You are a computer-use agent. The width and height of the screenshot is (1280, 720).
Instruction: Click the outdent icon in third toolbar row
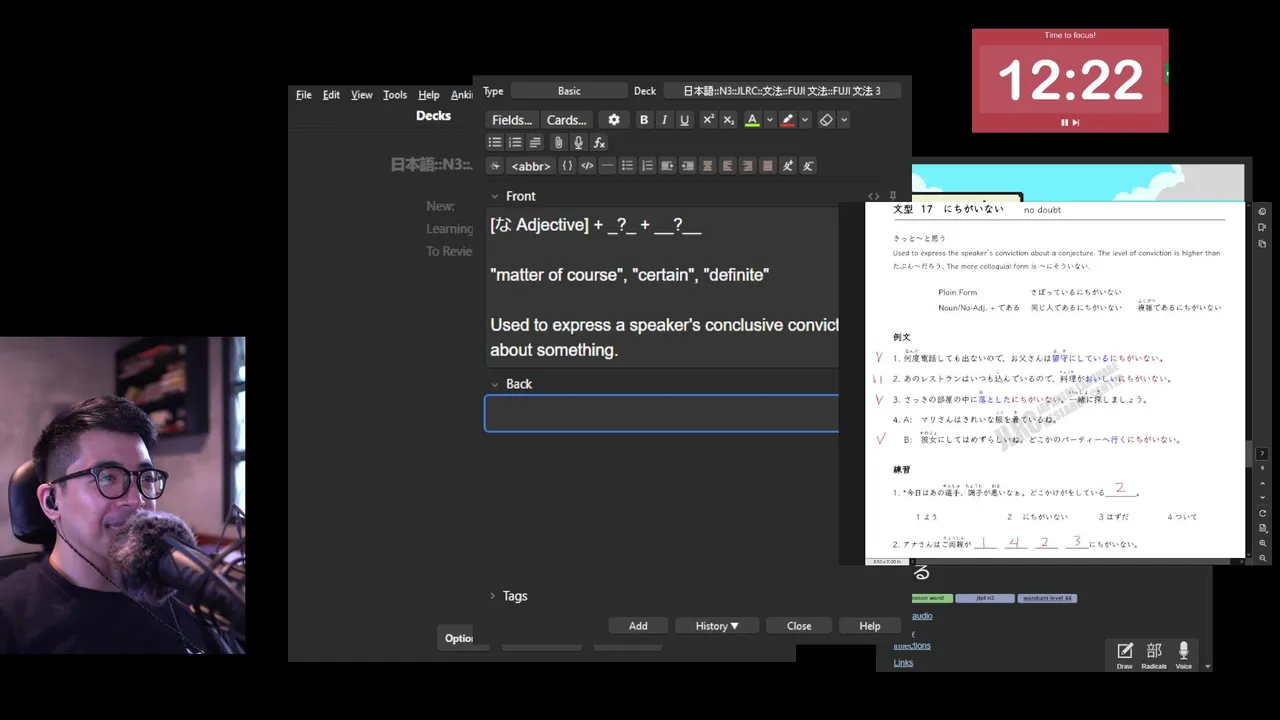tap(687, 166)
